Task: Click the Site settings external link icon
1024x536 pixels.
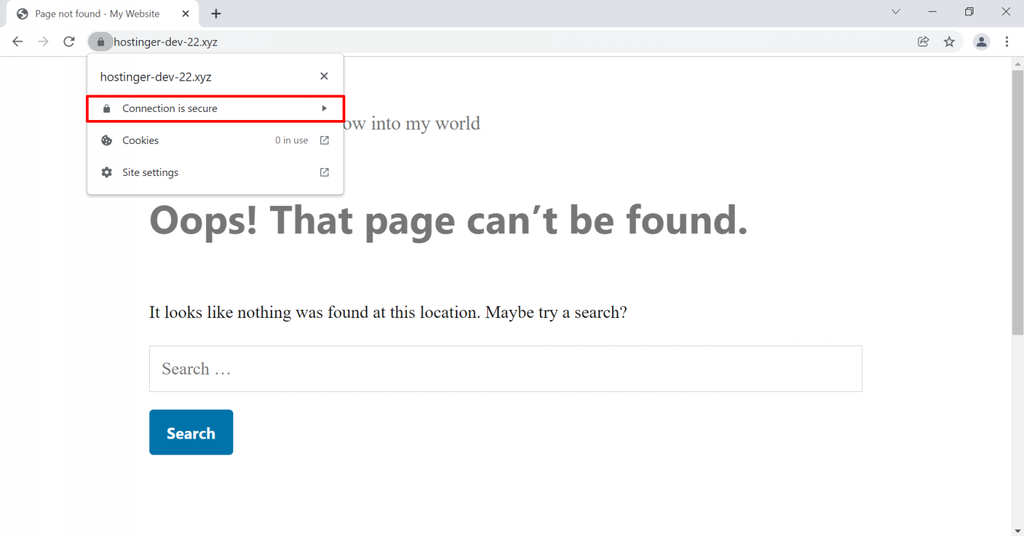Action: pyautogui.click(x=324, y=172)
